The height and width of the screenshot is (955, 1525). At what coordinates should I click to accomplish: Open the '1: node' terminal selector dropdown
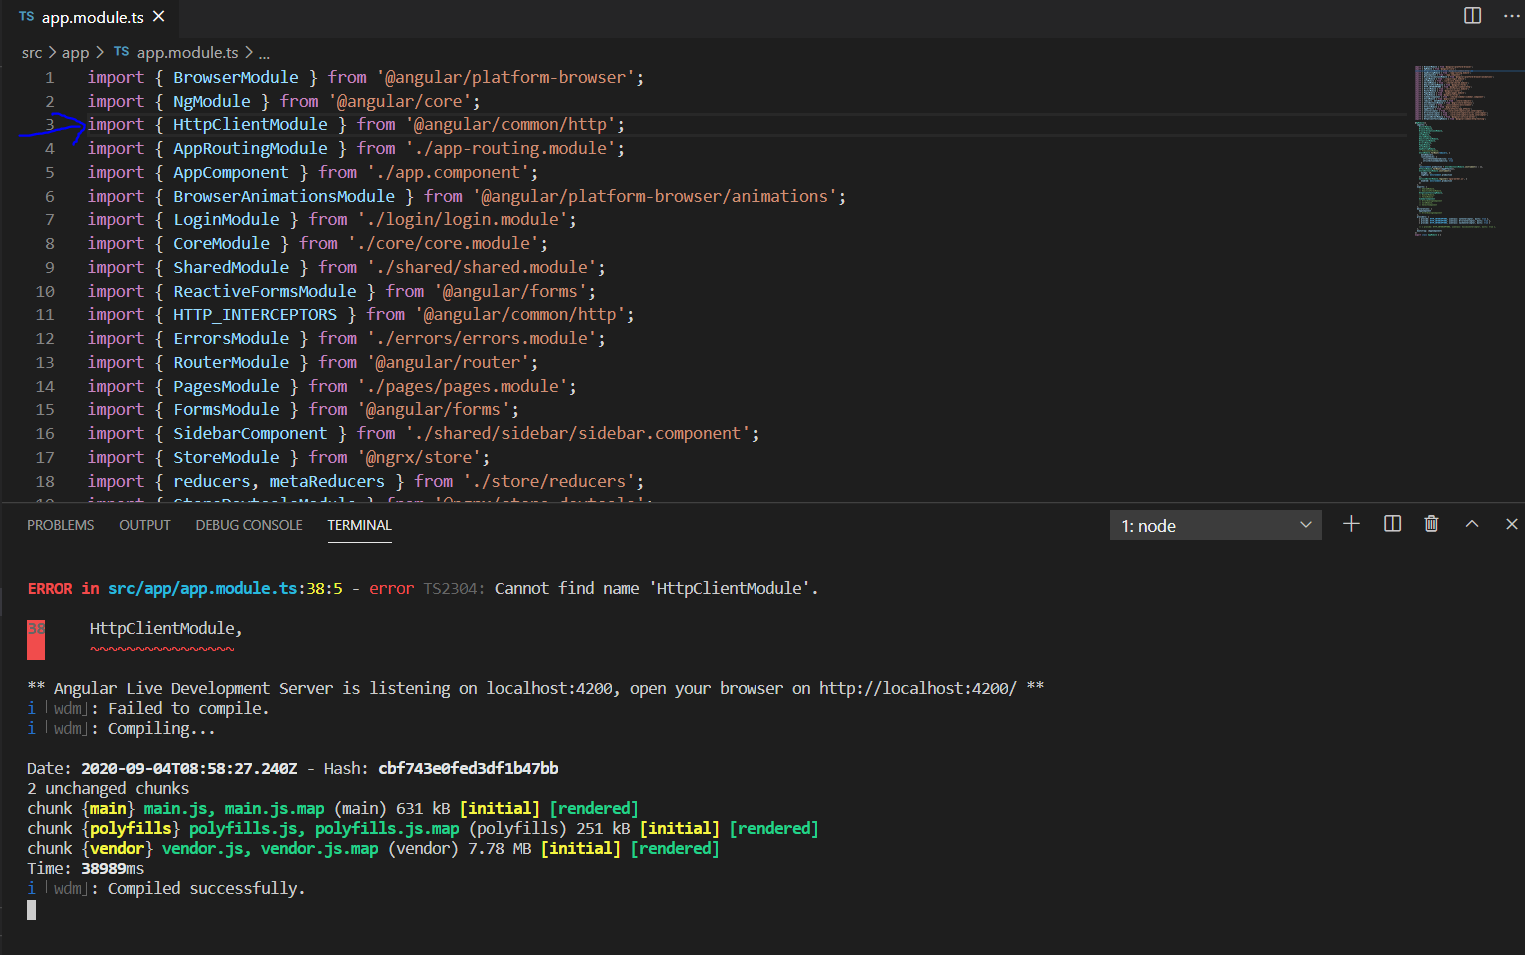click(1215, 524)
